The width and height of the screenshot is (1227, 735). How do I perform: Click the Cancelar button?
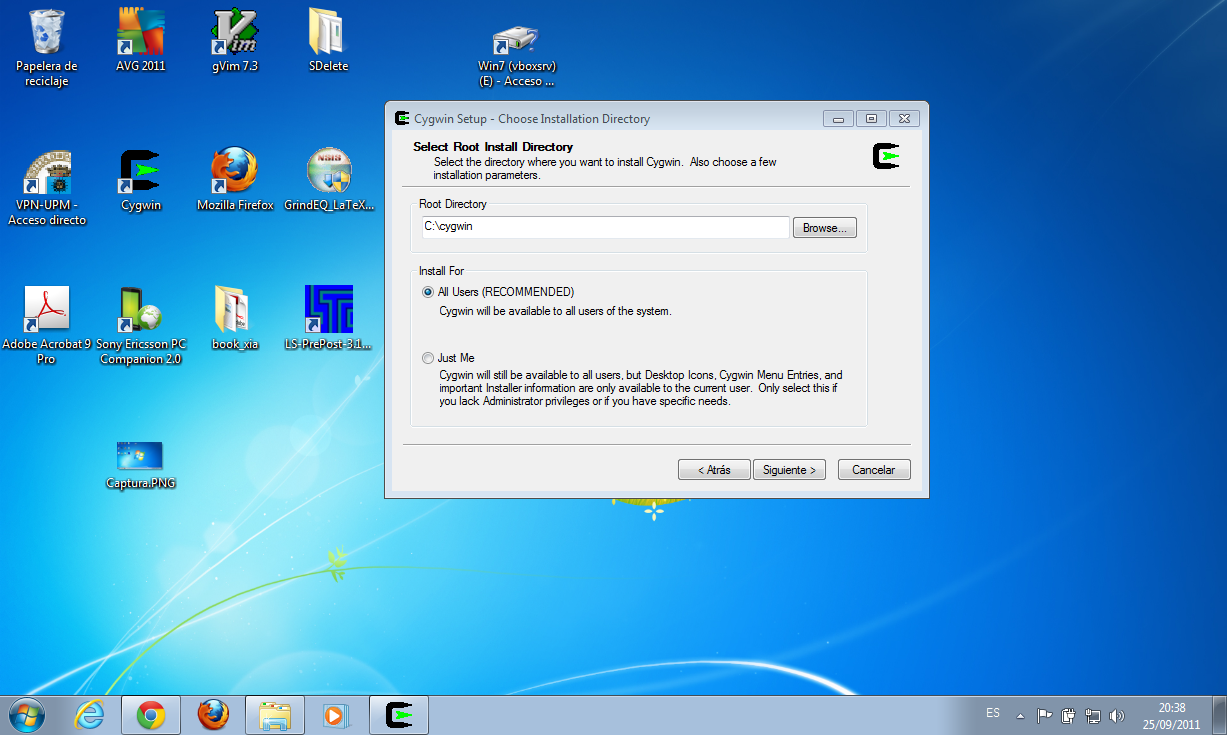pos(874,470)
